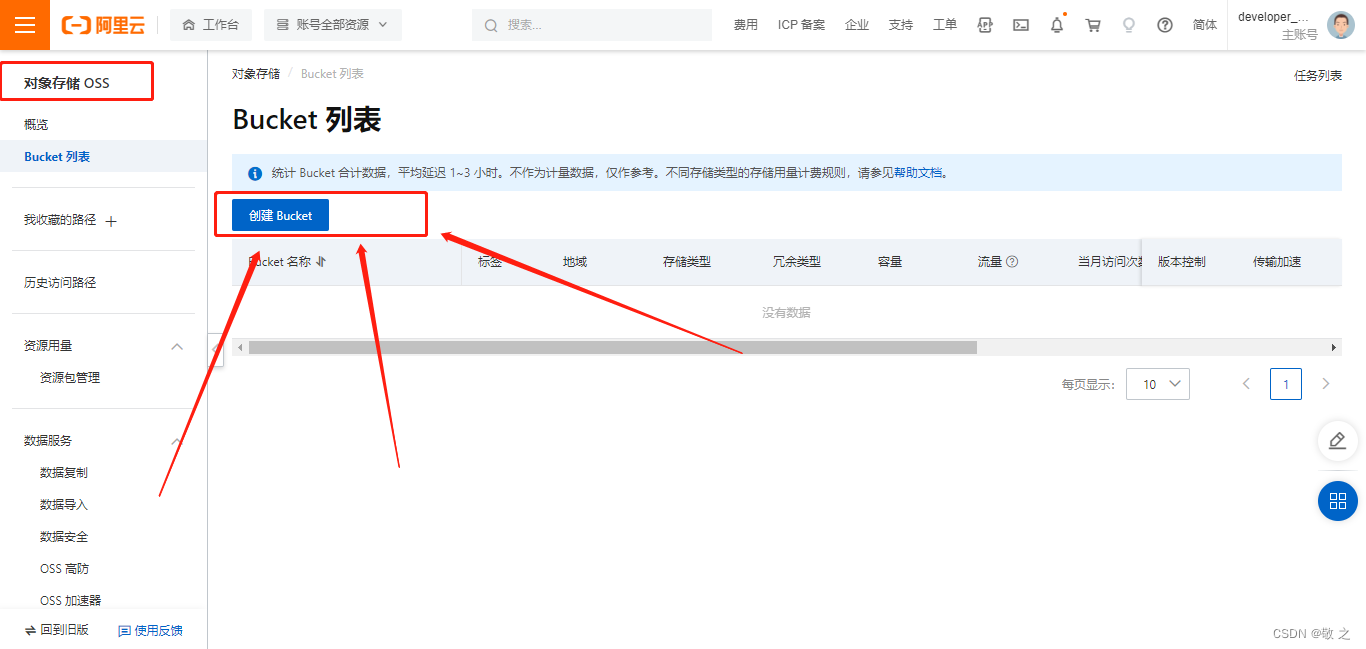Image resolution: width=1366 pixels, height=649 pixels.
Task: Click the 流量 help tooltip icon
Action: [x=1012, y=262]
